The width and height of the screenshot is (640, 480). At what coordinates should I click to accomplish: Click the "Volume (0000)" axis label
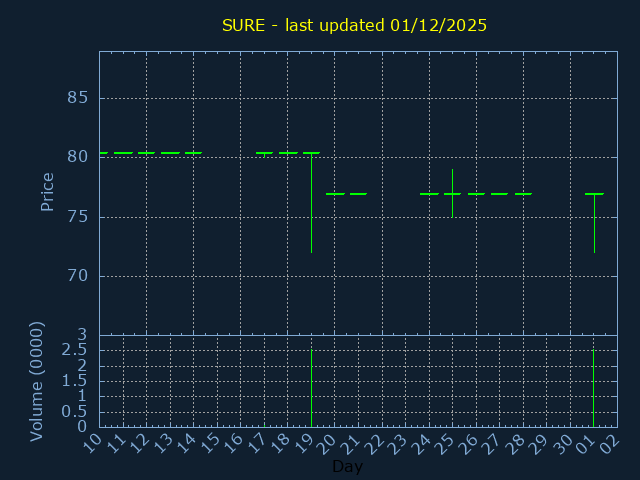point(37,381)
